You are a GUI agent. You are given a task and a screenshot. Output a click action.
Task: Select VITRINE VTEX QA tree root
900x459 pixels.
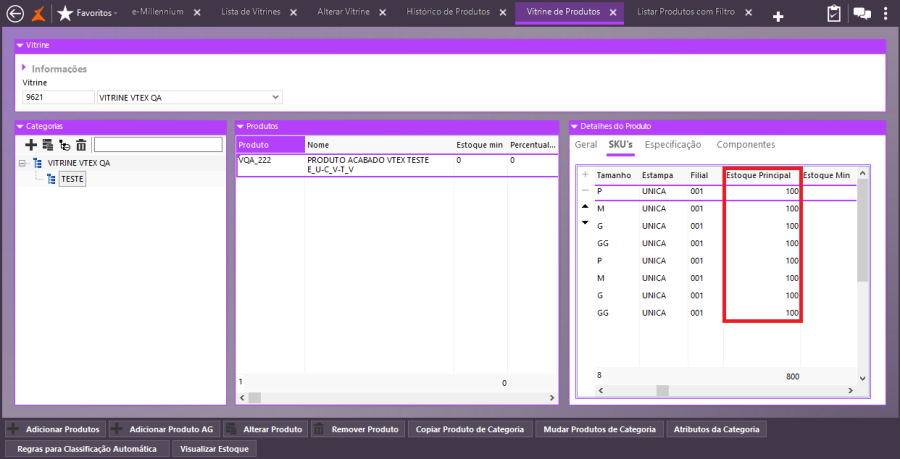pos(79,163)
